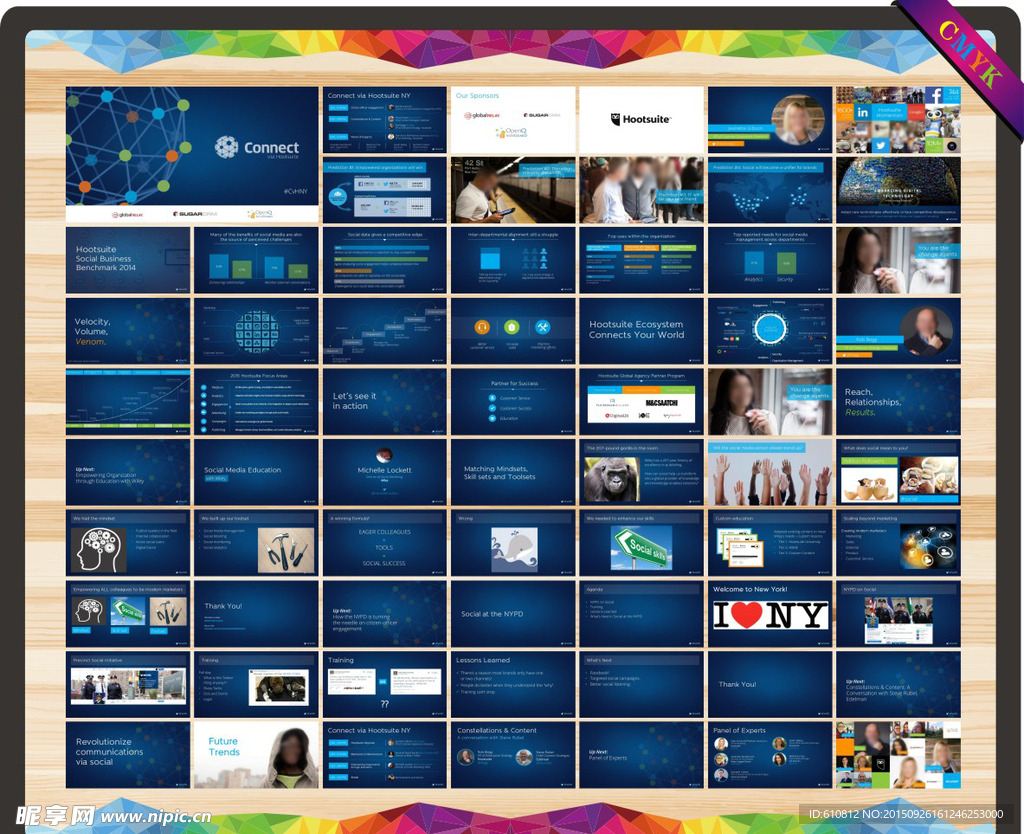1024x834 pixels.
Task: Open Inter-departmental alignment still a struggle slide
Action: coord(513,260)
